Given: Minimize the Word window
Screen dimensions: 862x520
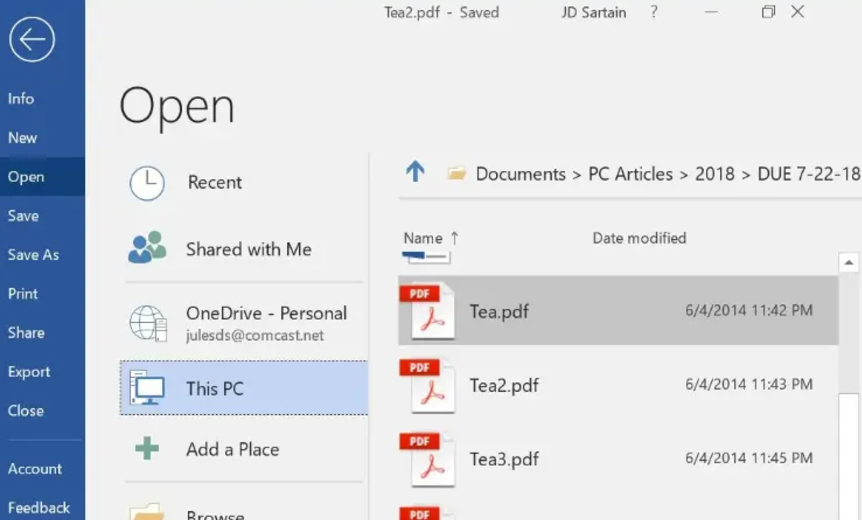Looking at the screenshot, I should [x=711, y=12].
